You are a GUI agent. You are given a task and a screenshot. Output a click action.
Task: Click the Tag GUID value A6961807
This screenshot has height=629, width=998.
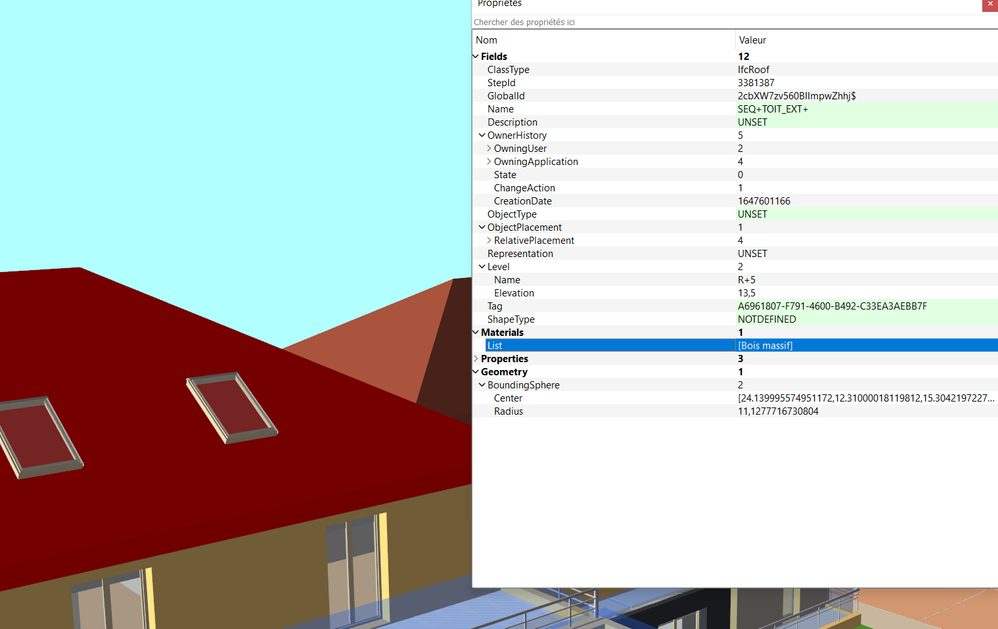833,306
